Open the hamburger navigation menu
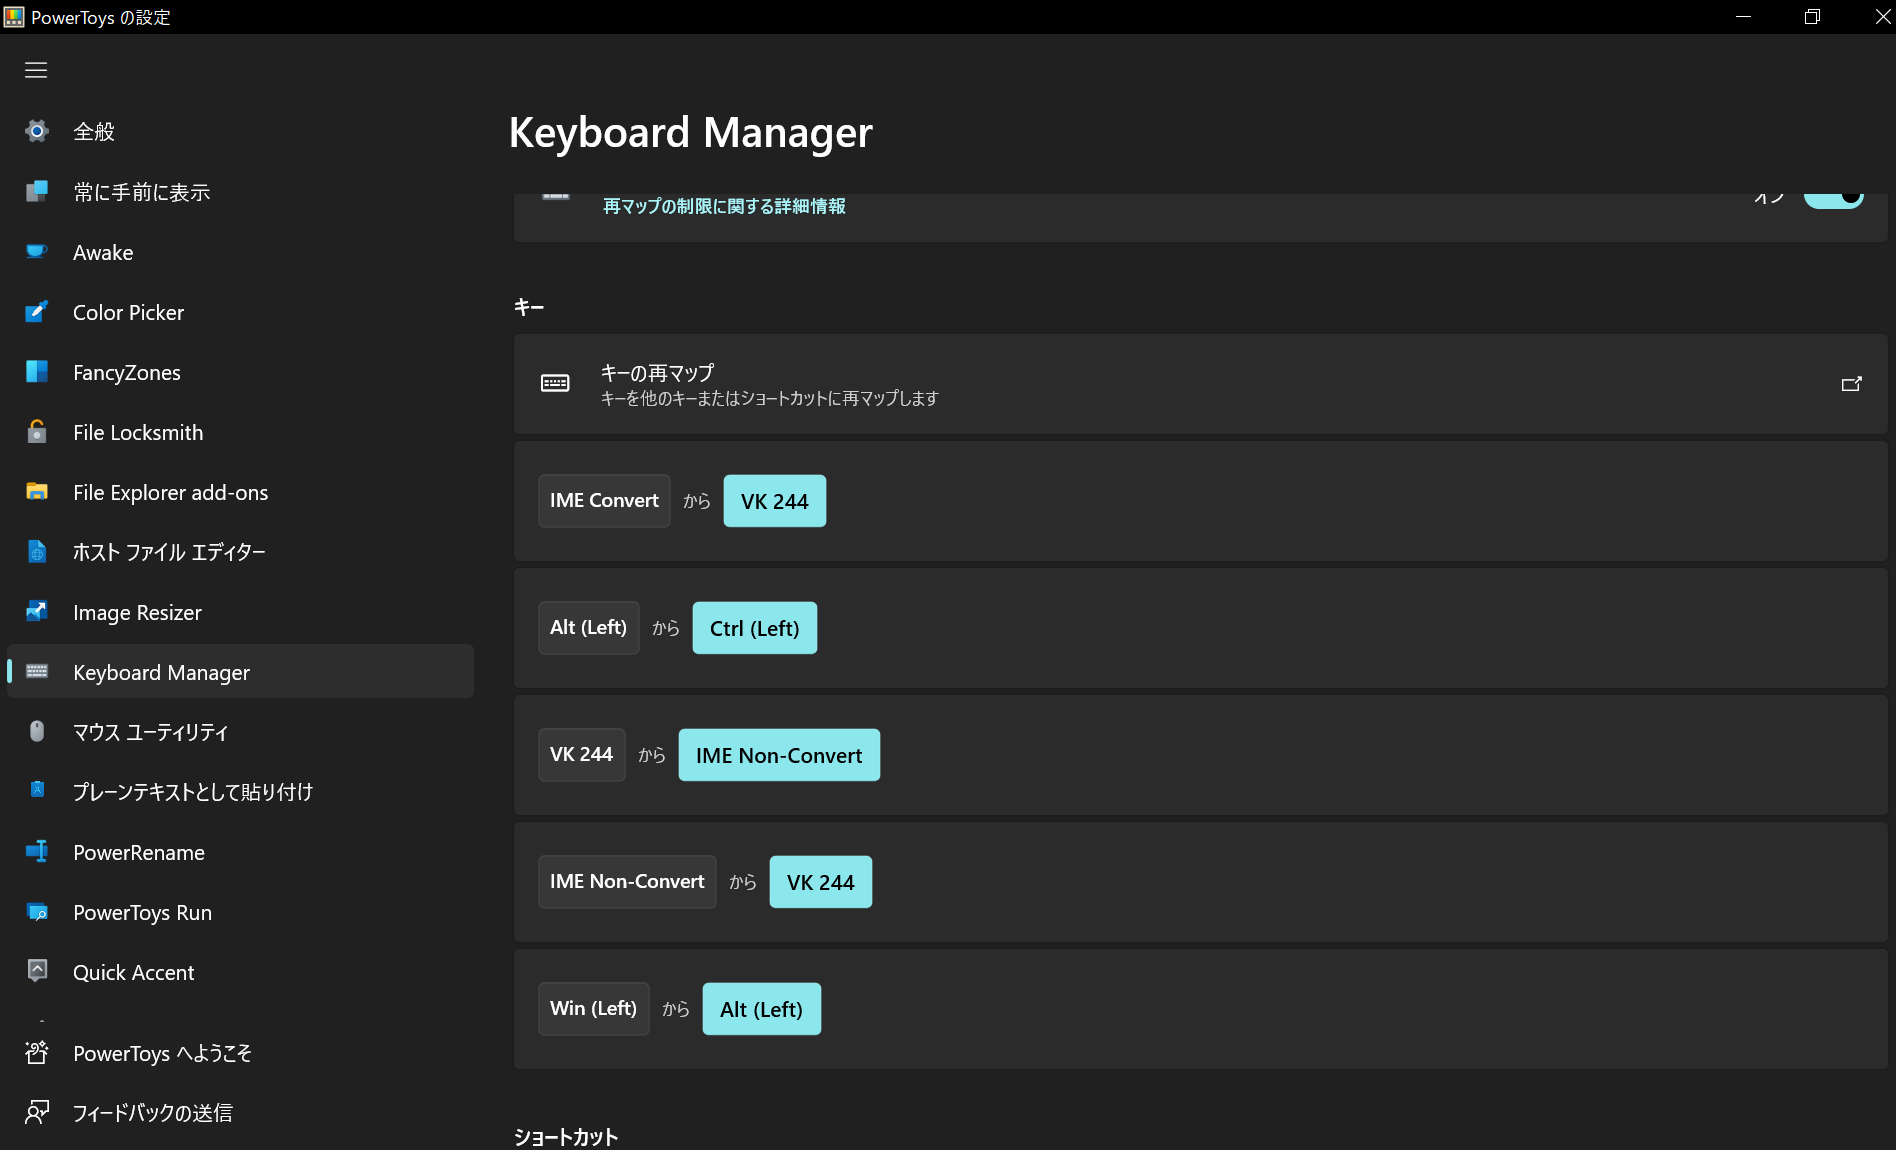1896x1150 pixels. point(36,70)
